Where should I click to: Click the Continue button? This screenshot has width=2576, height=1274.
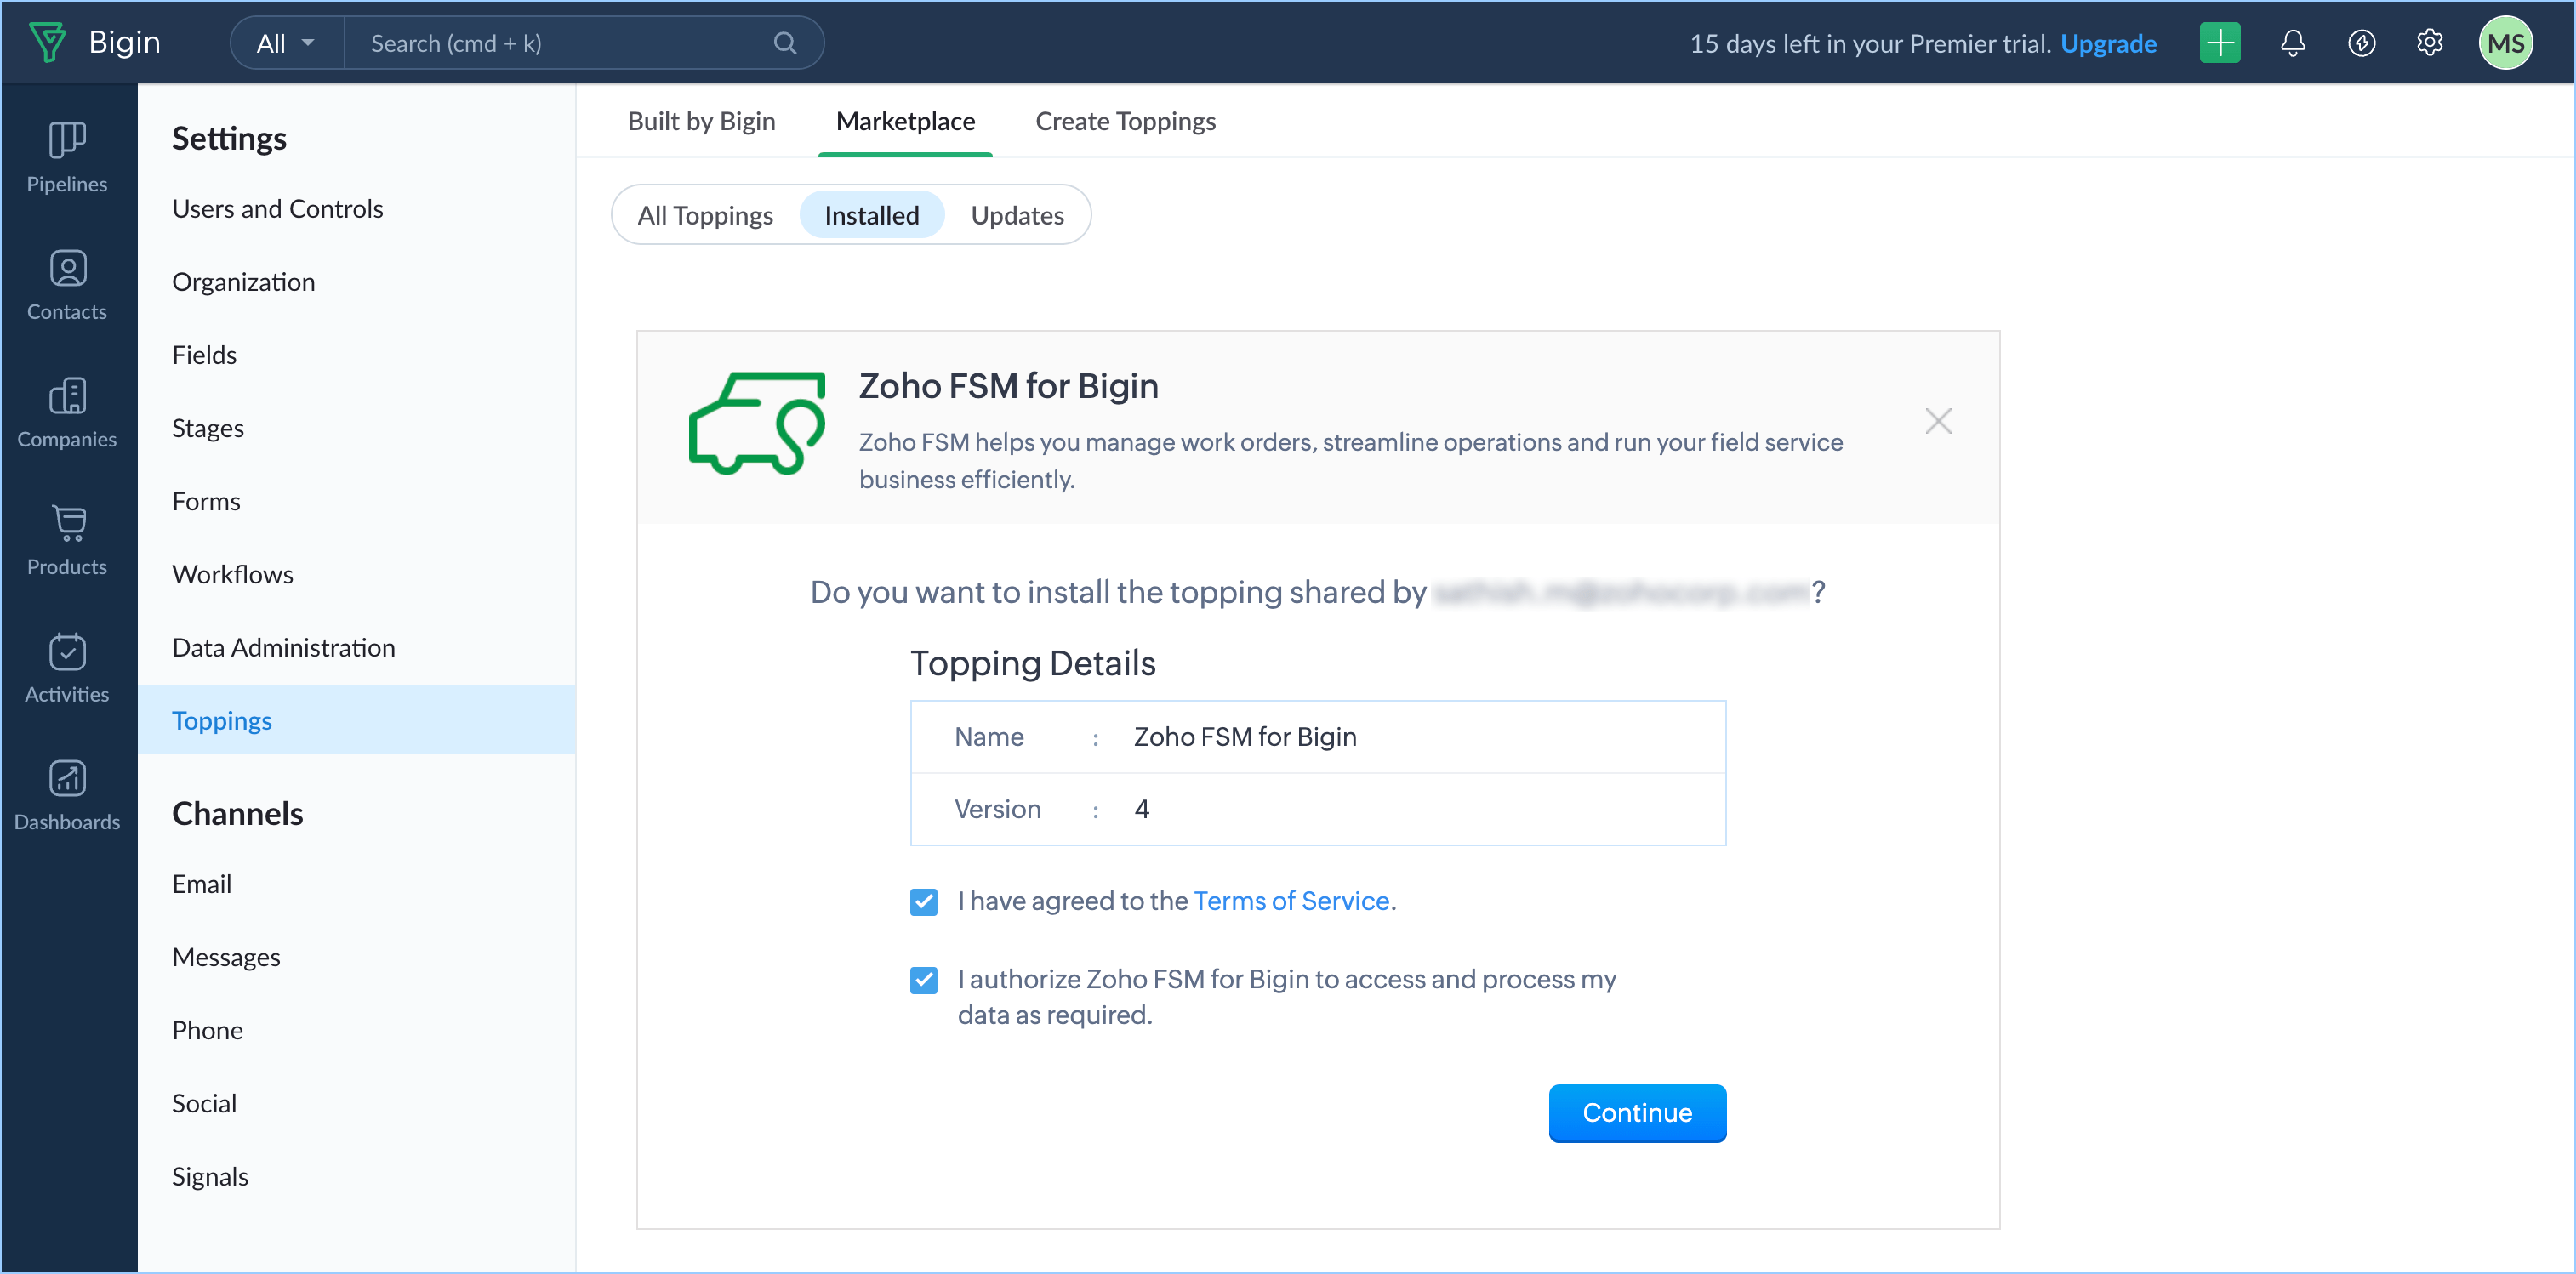[x=1637, y=1112]
